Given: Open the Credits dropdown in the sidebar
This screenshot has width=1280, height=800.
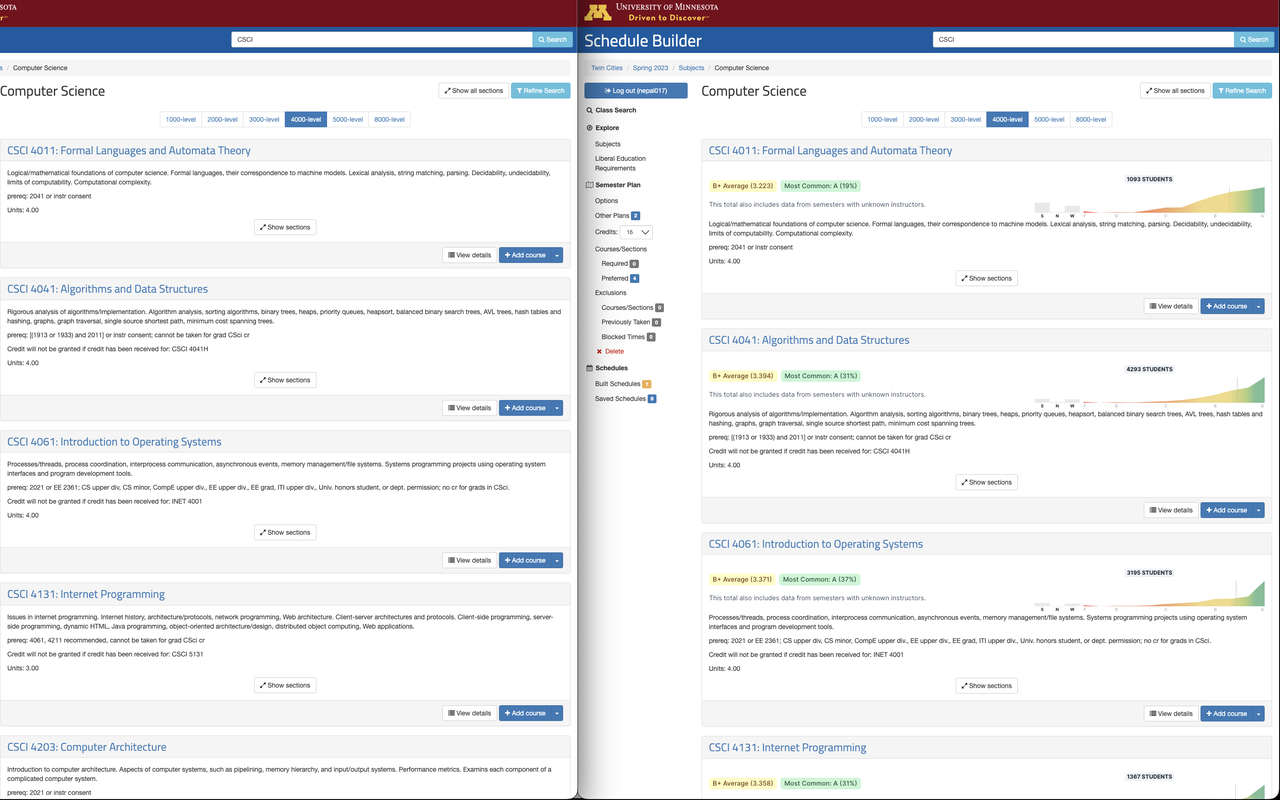Looking at the screenshot, I should coord(636,231).
